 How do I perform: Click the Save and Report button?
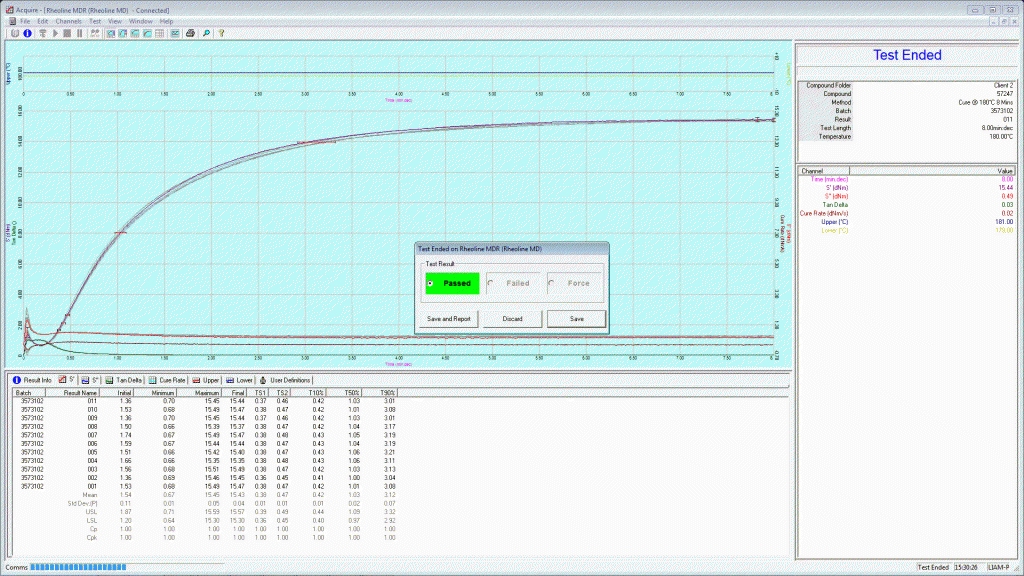click(x=448, y=319)
